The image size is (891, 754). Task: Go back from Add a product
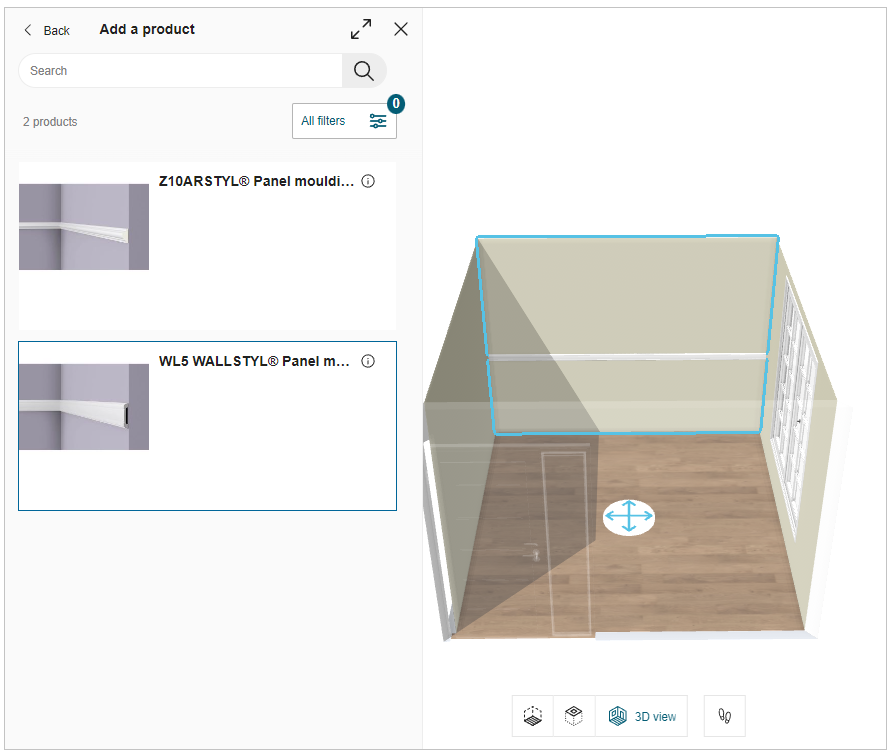[x=47, y=30]
